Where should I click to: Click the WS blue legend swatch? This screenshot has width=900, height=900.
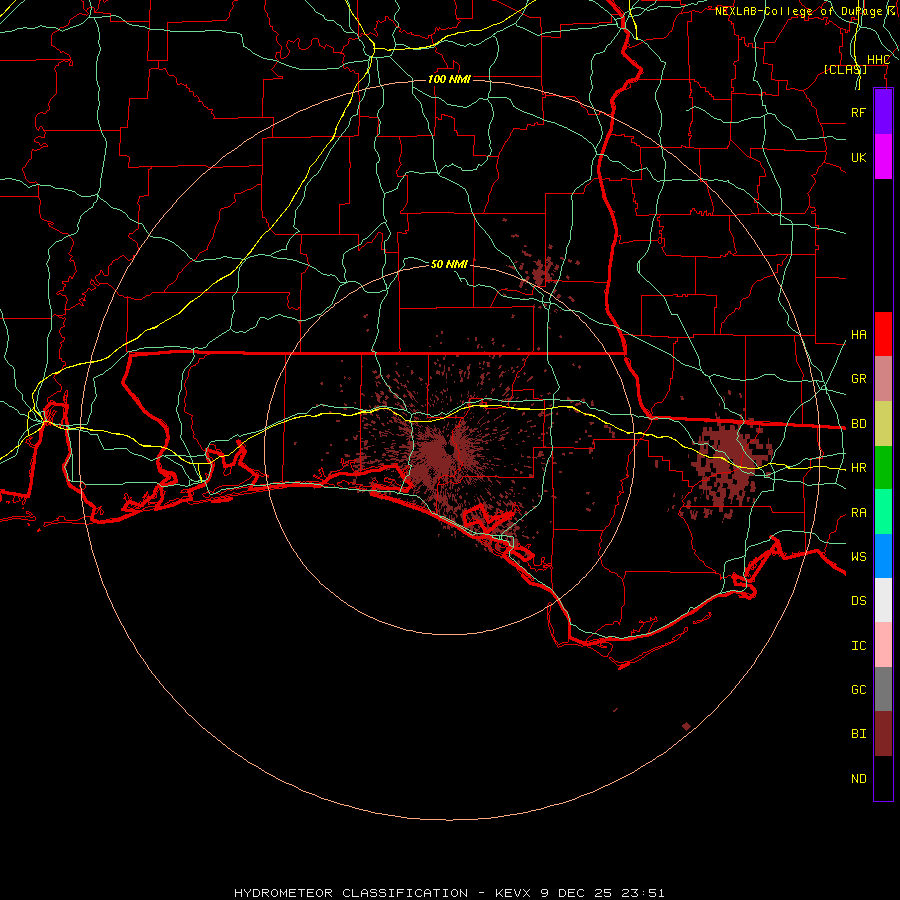(x=883, y=556)
